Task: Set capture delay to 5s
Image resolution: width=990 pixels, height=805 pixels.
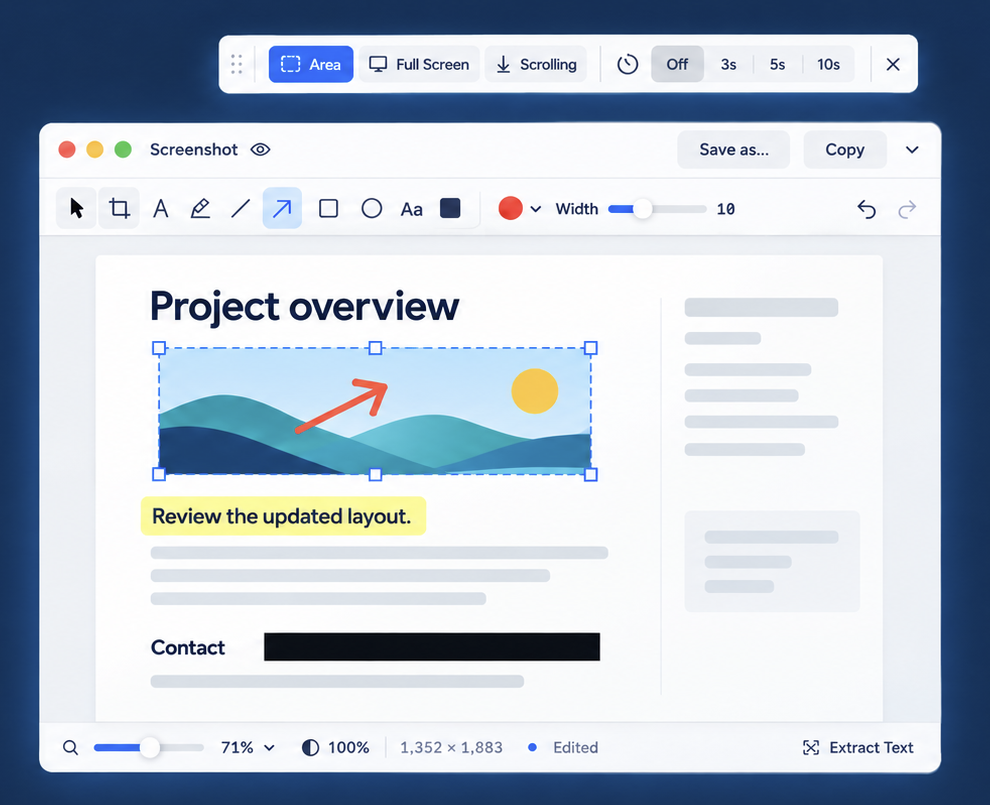Action: [777, 64]
